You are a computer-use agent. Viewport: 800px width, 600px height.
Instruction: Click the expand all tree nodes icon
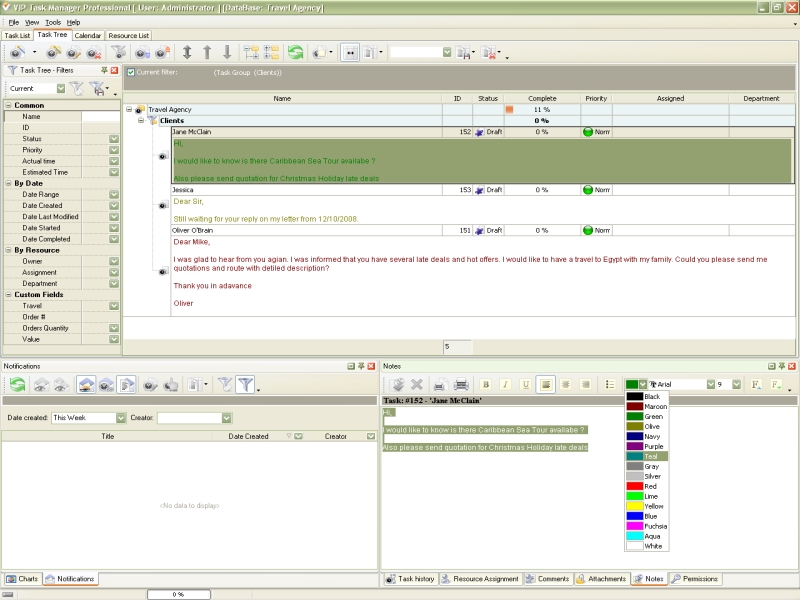tap(251, 52)
